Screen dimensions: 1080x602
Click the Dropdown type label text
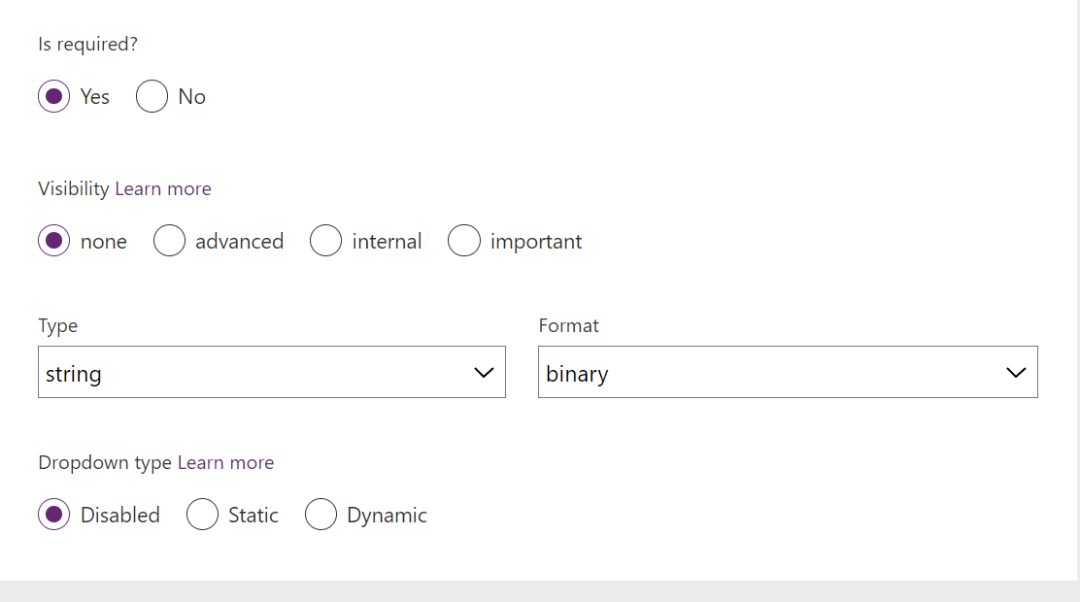(x=105, y=463)
